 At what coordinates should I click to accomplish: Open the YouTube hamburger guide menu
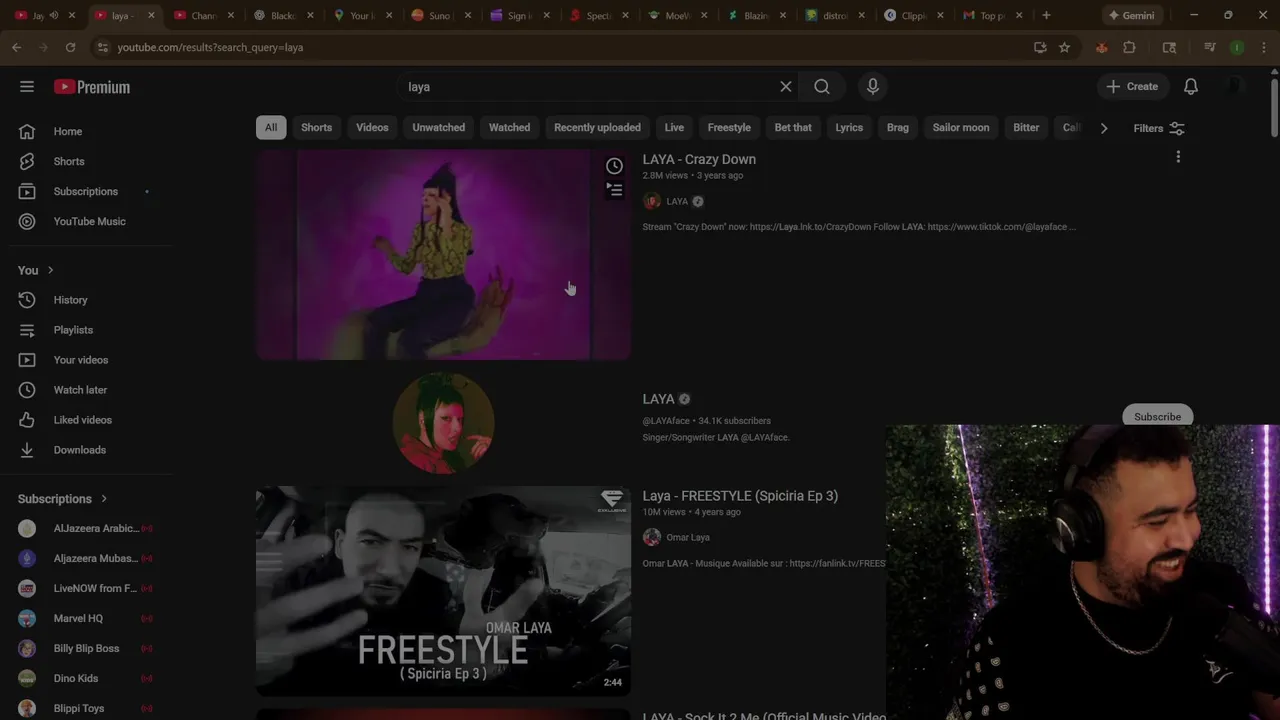tap(27, 87)
